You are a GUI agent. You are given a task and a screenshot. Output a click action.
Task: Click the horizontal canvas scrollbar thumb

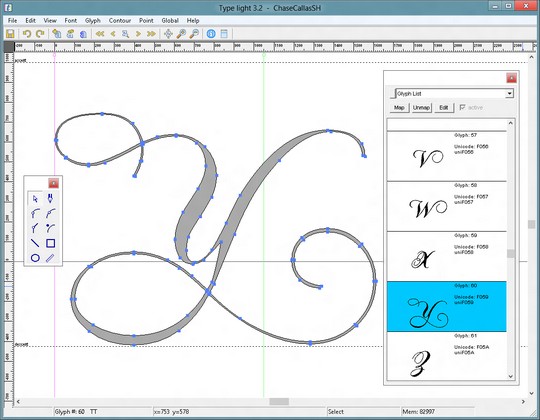(279, 402)
